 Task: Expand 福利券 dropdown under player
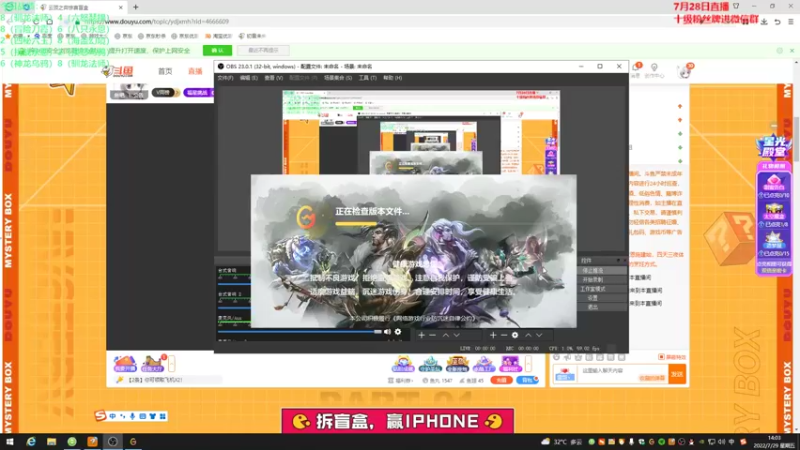[x=401, y=381]
